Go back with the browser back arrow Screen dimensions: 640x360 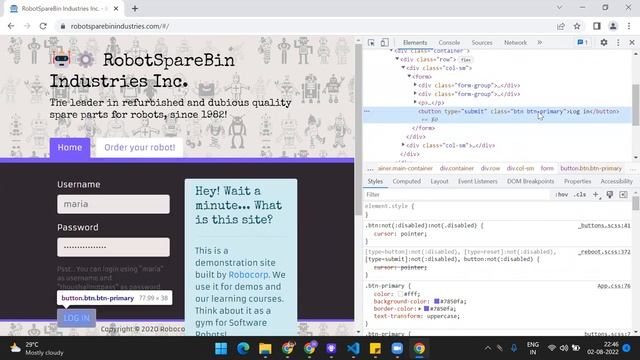(11, 26)
